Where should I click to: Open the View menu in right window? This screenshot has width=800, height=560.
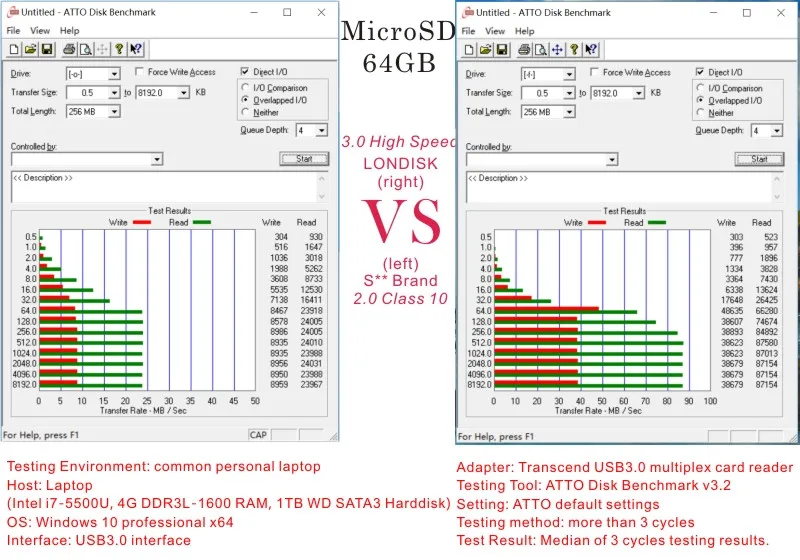[494, 31]
